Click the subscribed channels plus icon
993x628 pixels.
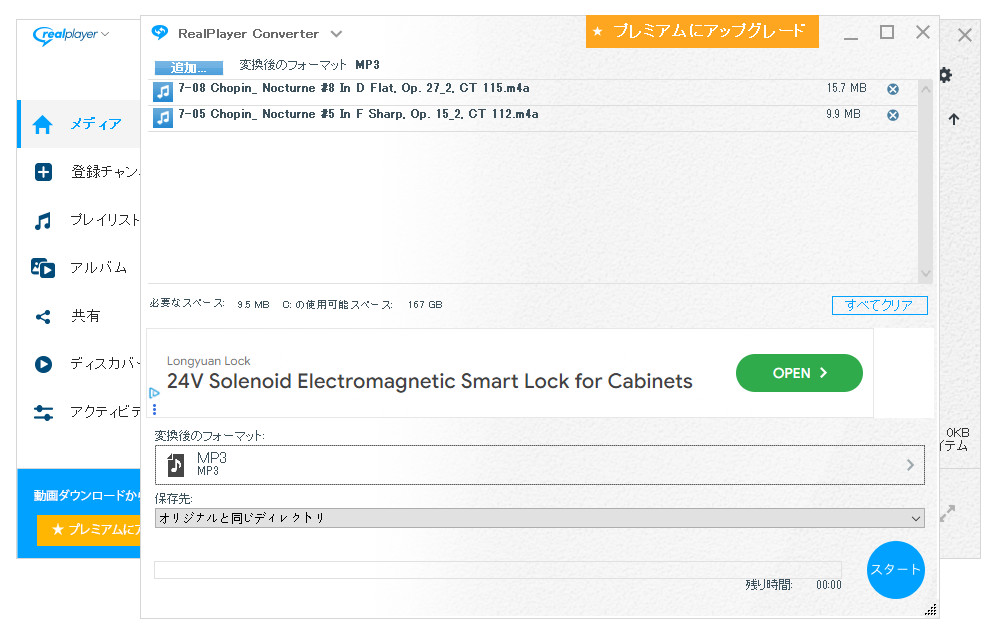[x=43, y=172]
